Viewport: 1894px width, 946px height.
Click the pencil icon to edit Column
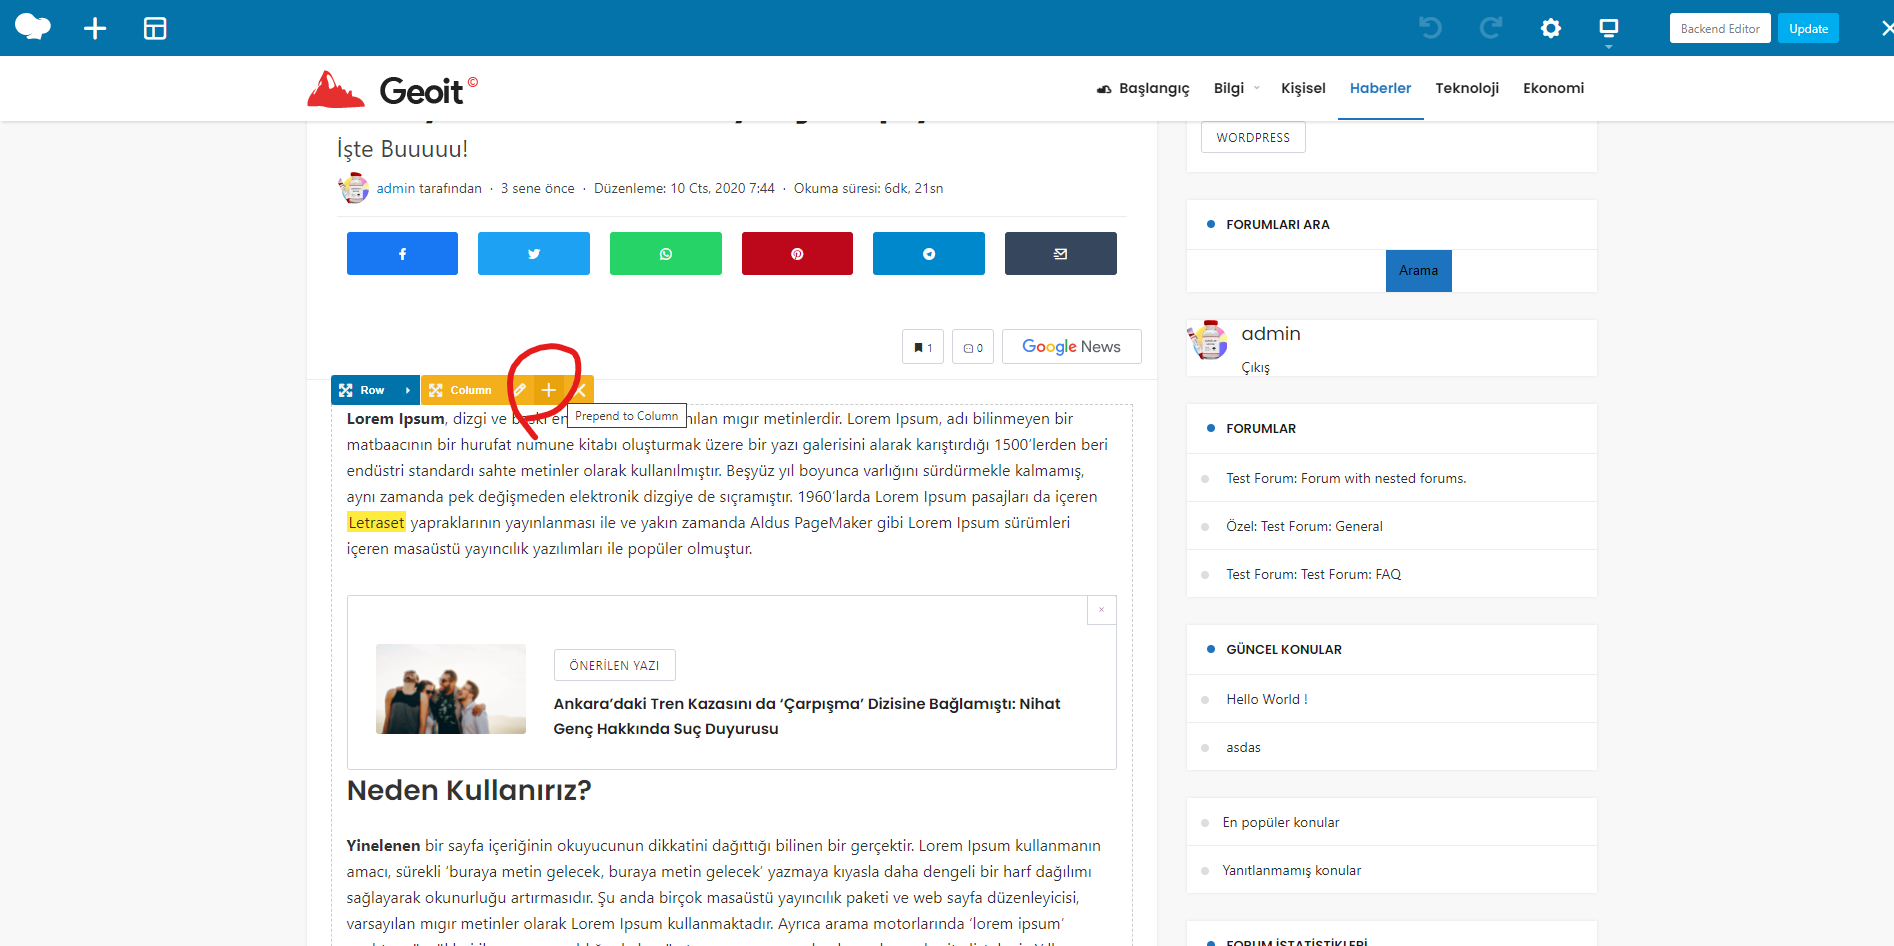[520, 390]
